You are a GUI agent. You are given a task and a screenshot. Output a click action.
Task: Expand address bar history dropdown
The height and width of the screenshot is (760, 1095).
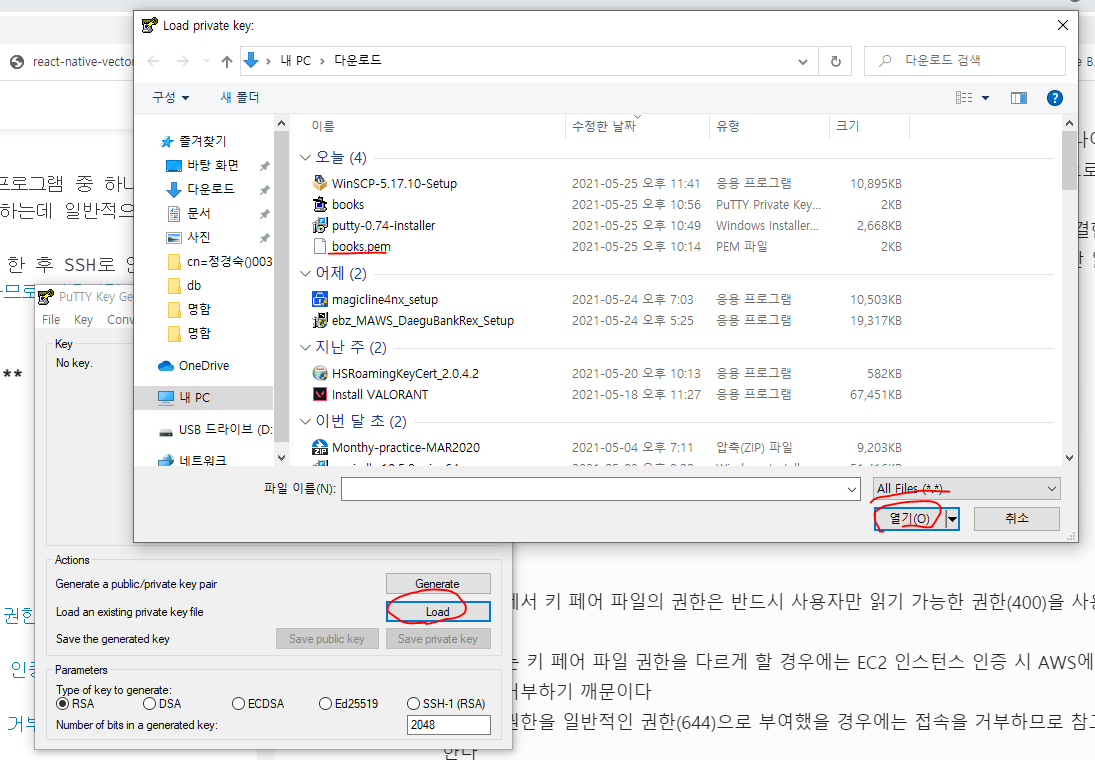[803, 61]
